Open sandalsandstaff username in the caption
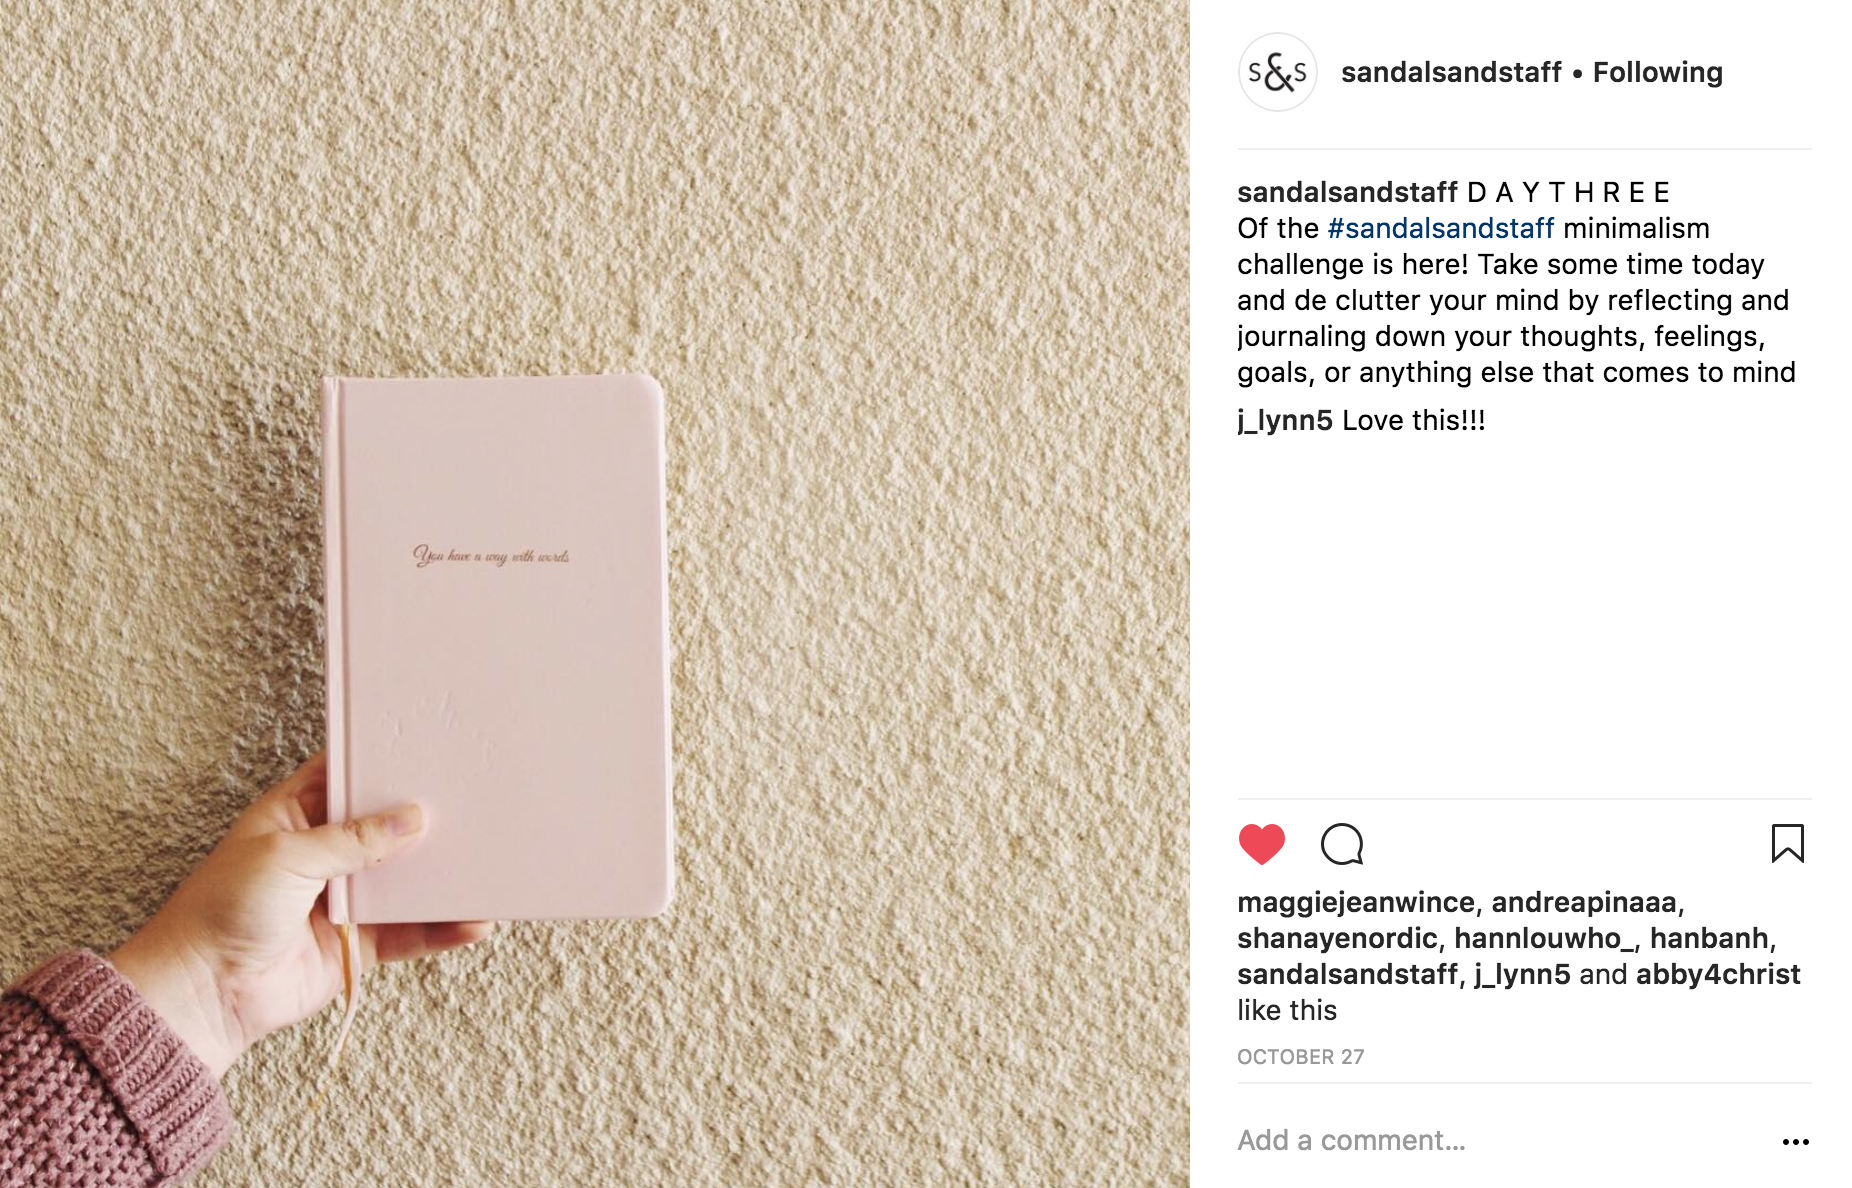The width and height of the screenshot is (1852, 1188). pos(1347,192)
